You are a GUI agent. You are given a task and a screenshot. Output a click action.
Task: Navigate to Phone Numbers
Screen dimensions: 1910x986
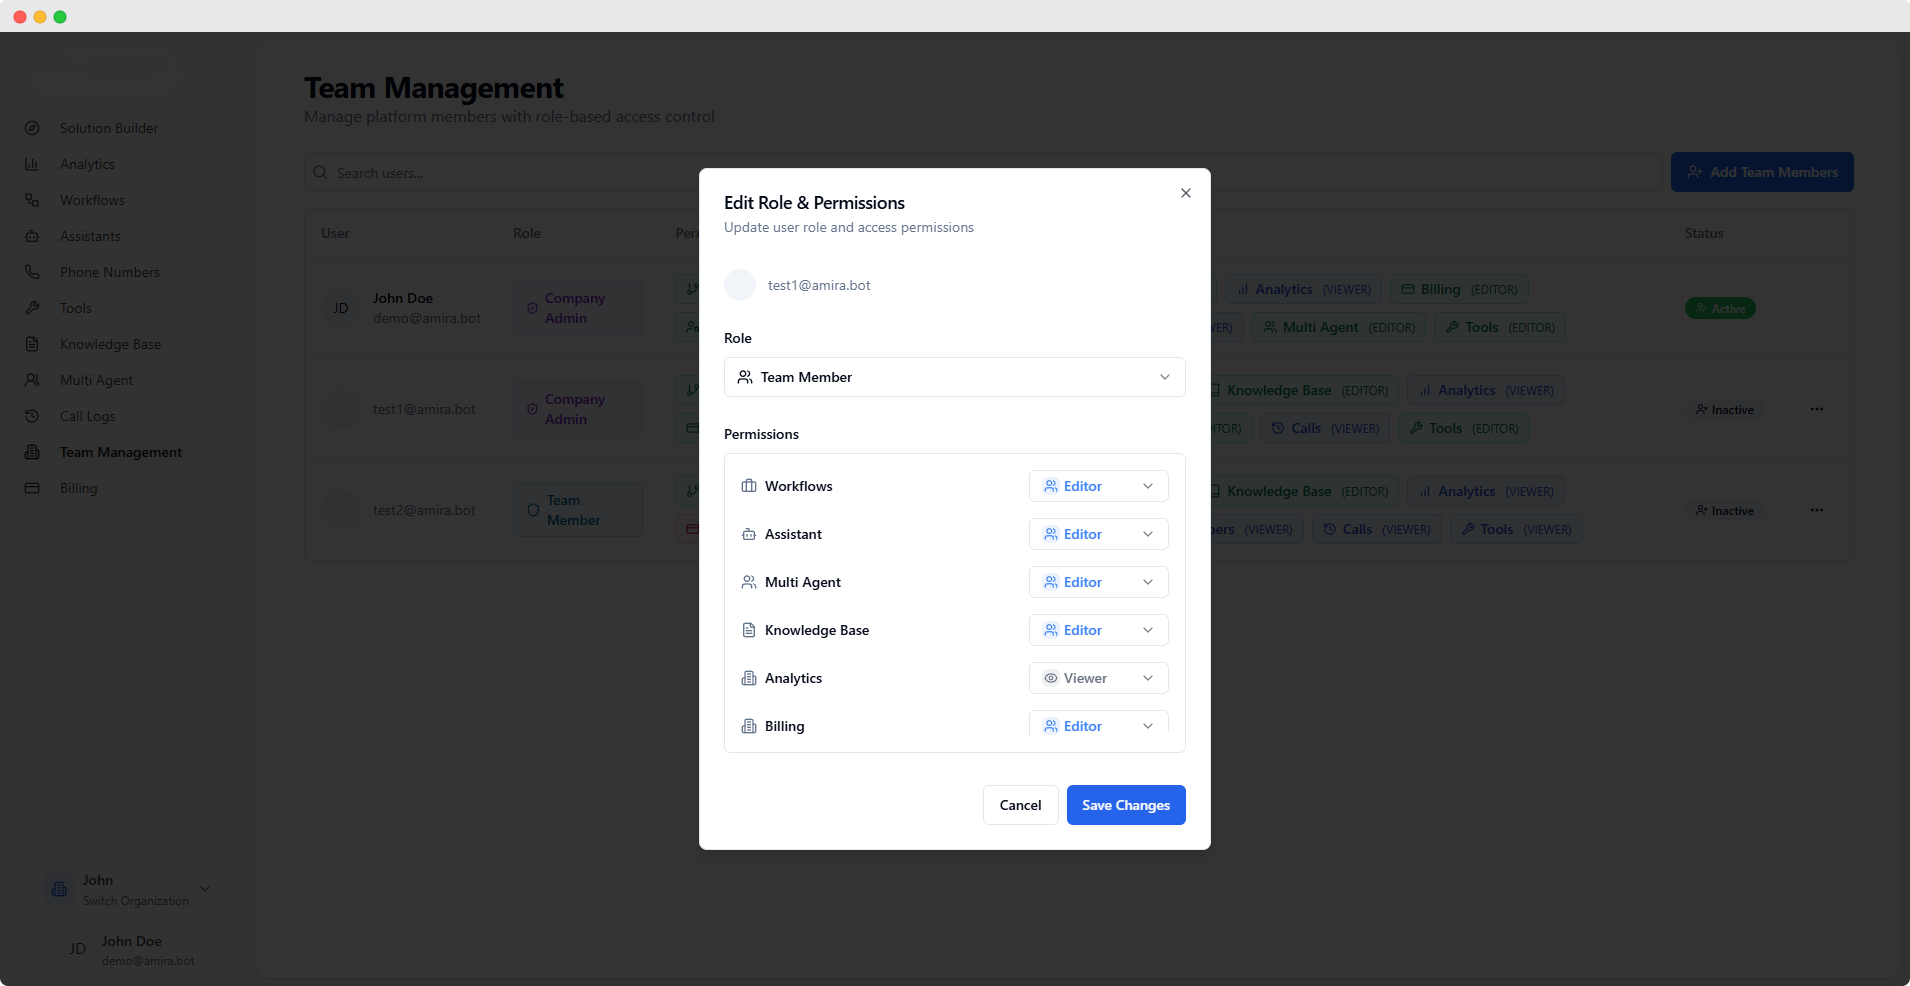[x=109, y=271]
